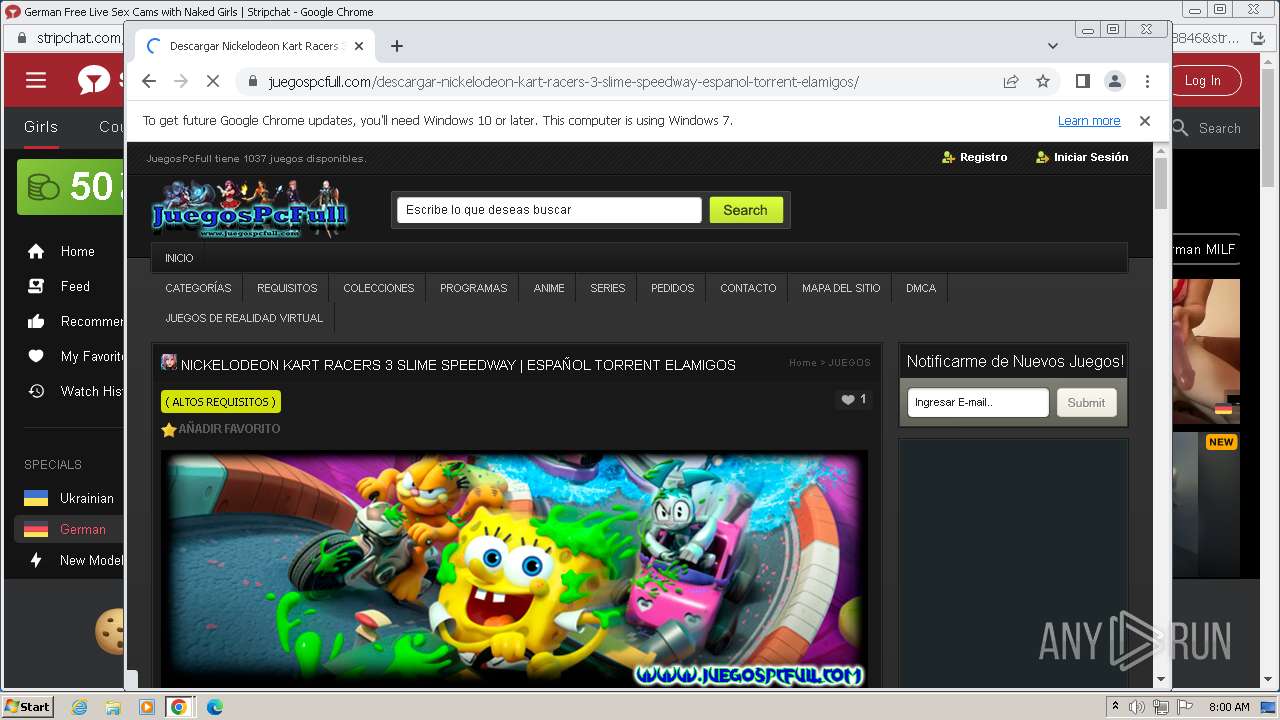Viewport: 1280px width, 720px height.
Task: Open the Iniciar Sesión link
Action: click(x=1082, y=157)
